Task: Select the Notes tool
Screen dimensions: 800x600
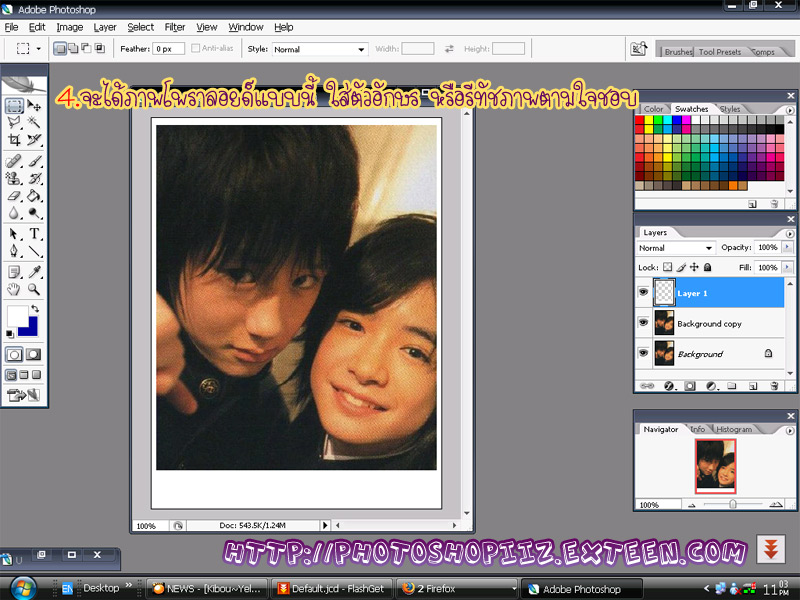Action: coord(14,272)
